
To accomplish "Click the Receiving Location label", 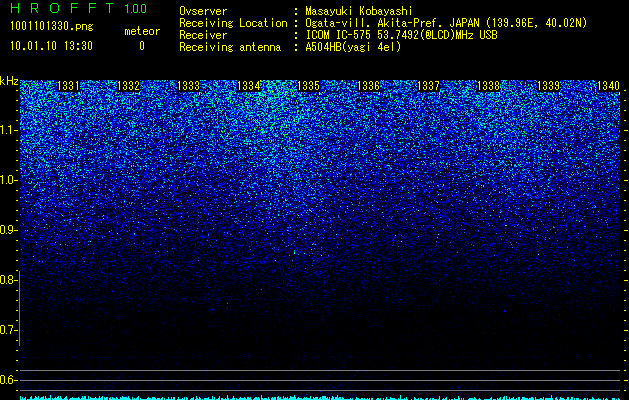I will [233, 24].
